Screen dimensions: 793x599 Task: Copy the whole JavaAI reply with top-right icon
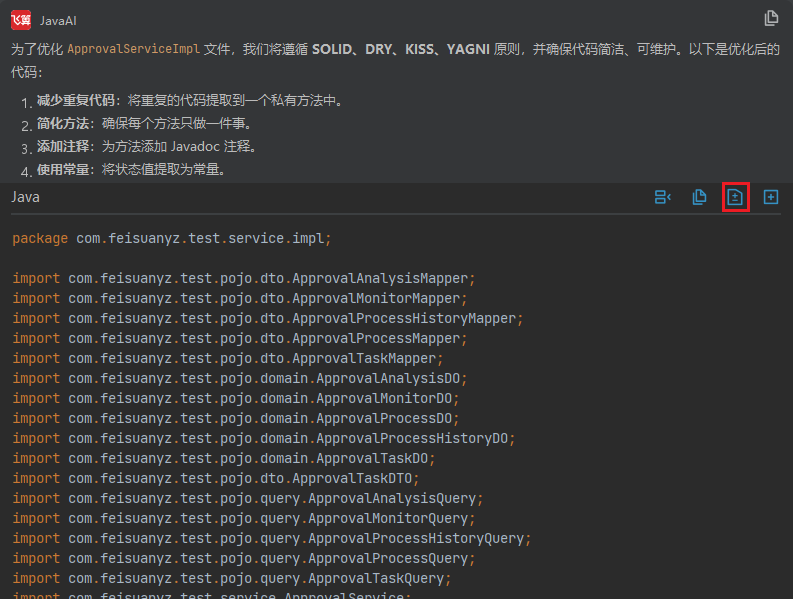[771, 18]
